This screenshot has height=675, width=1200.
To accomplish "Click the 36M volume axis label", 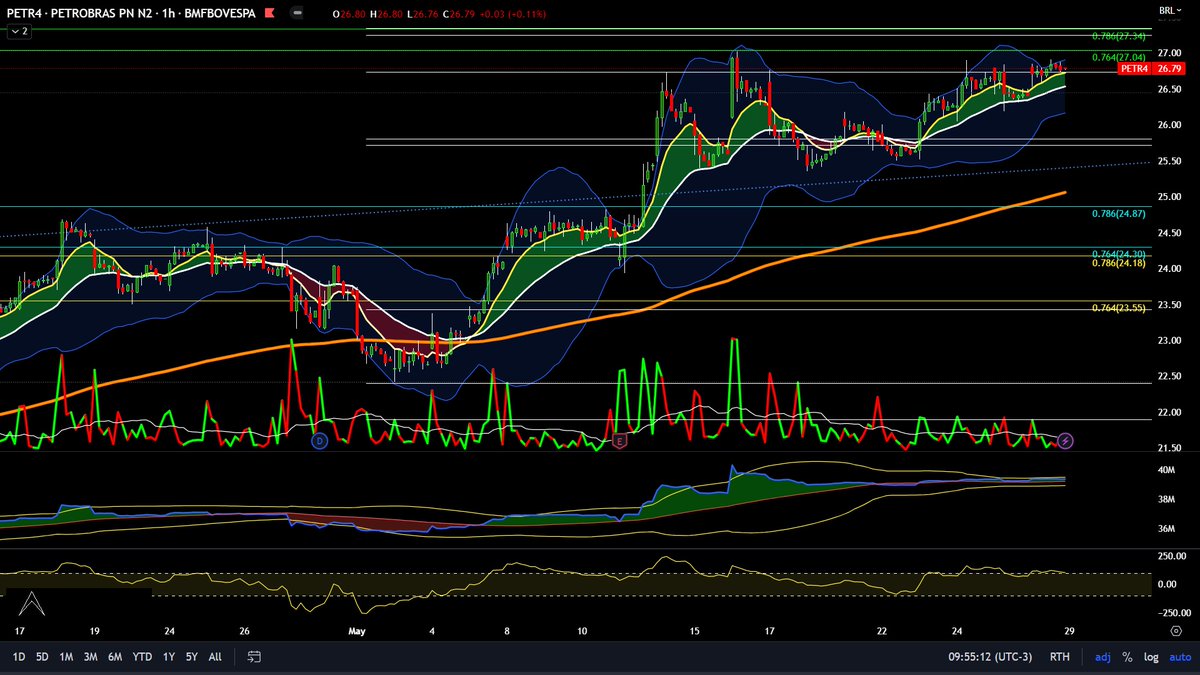I will [1166, 529].
